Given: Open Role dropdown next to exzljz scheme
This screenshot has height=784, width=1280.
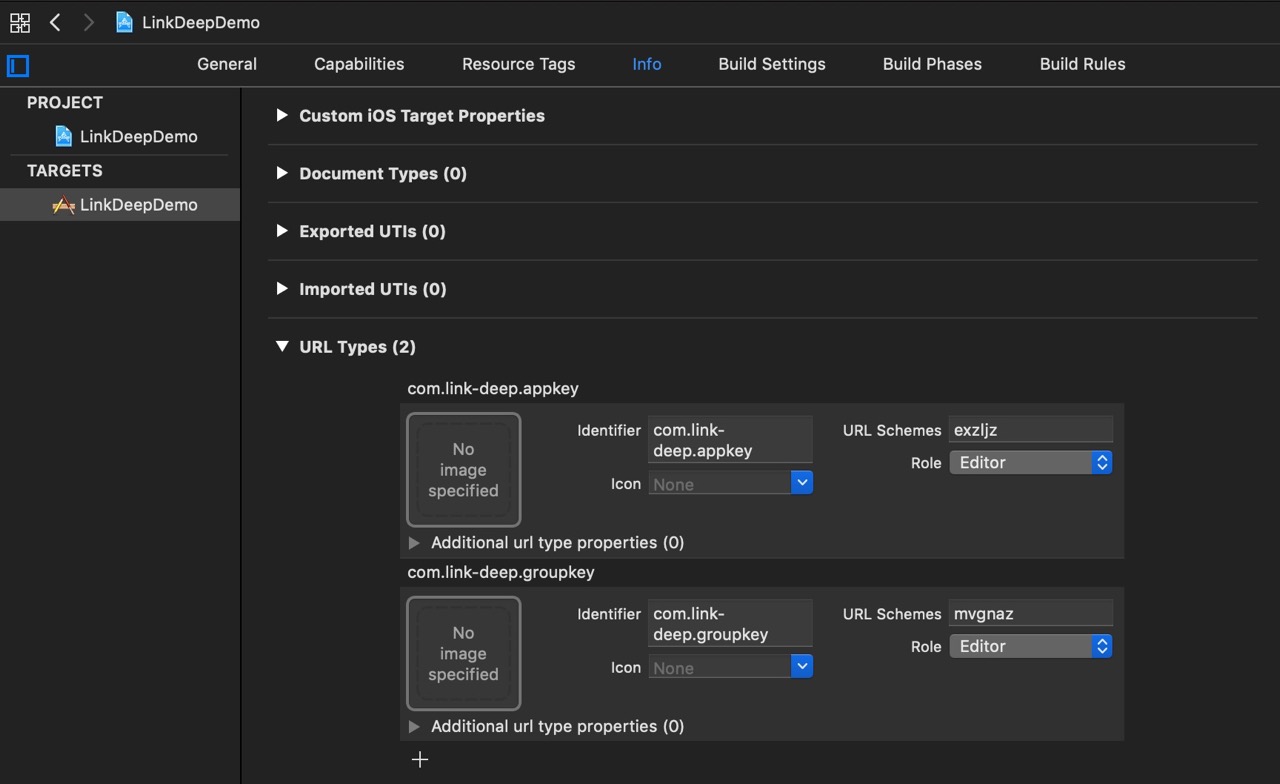Looking at the screenshot, I should coord(1031,463).
